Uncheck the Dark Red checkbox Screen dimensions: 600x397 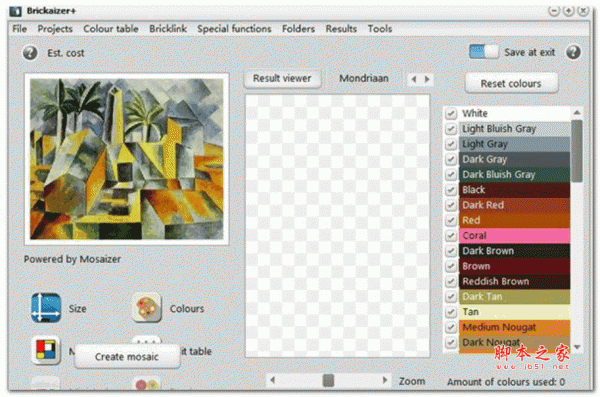coord(451,205)
